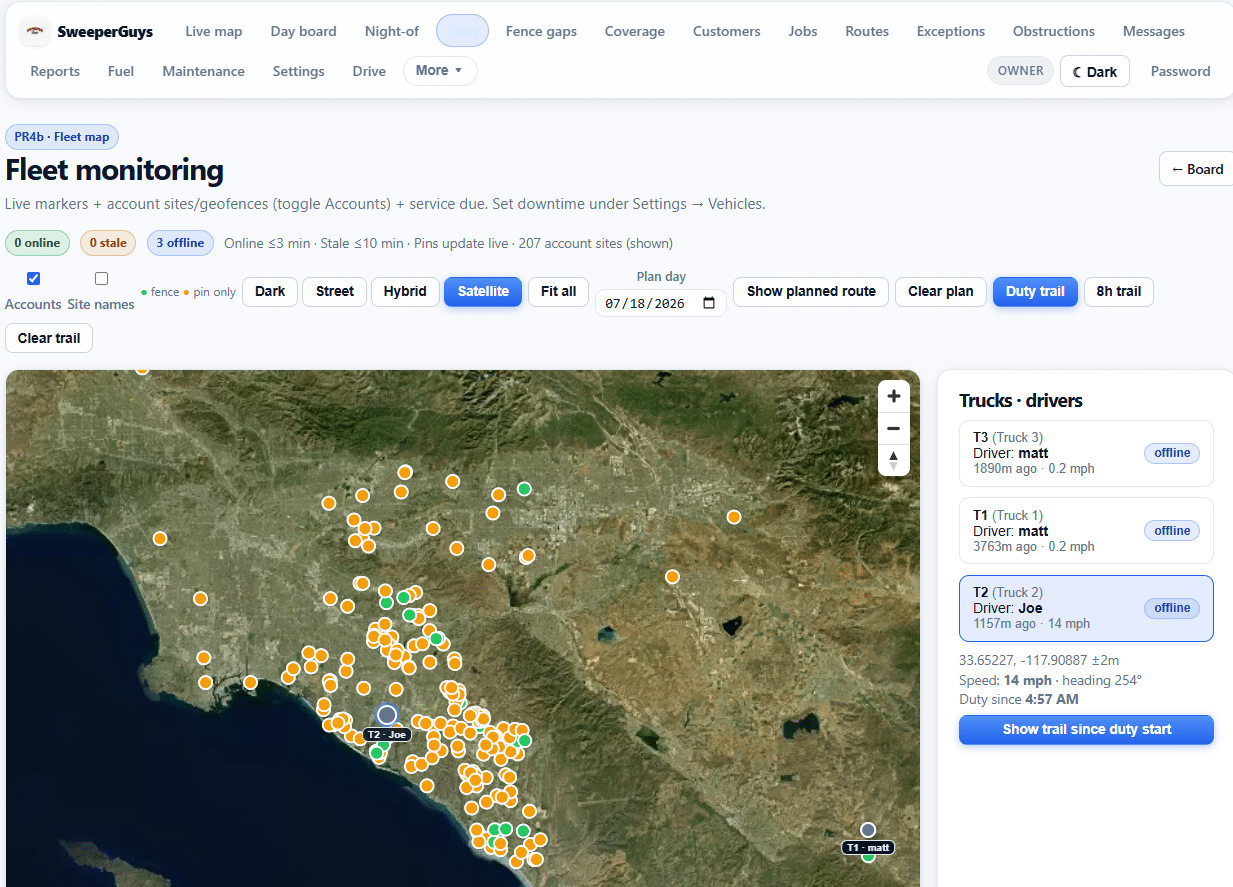Screen dimensions: 1233x887
Task: Click Fit all button
Action: coord(558,291)
